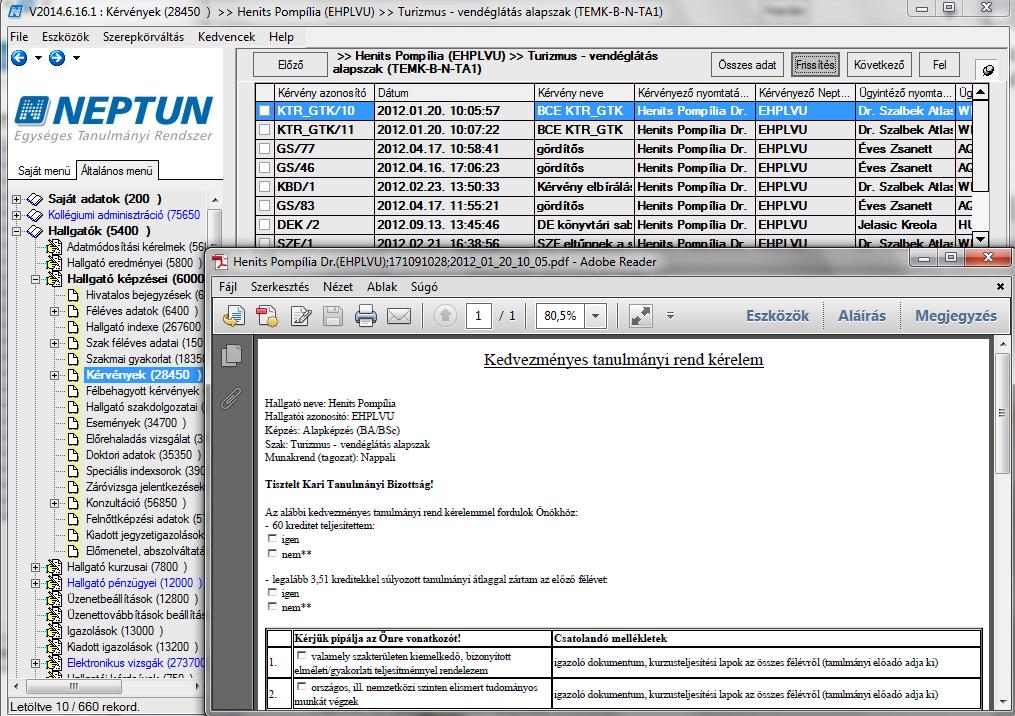Expand the Hallgató pénzügyei tree node
Viewport: 1015px width, 716px height.
36,583
